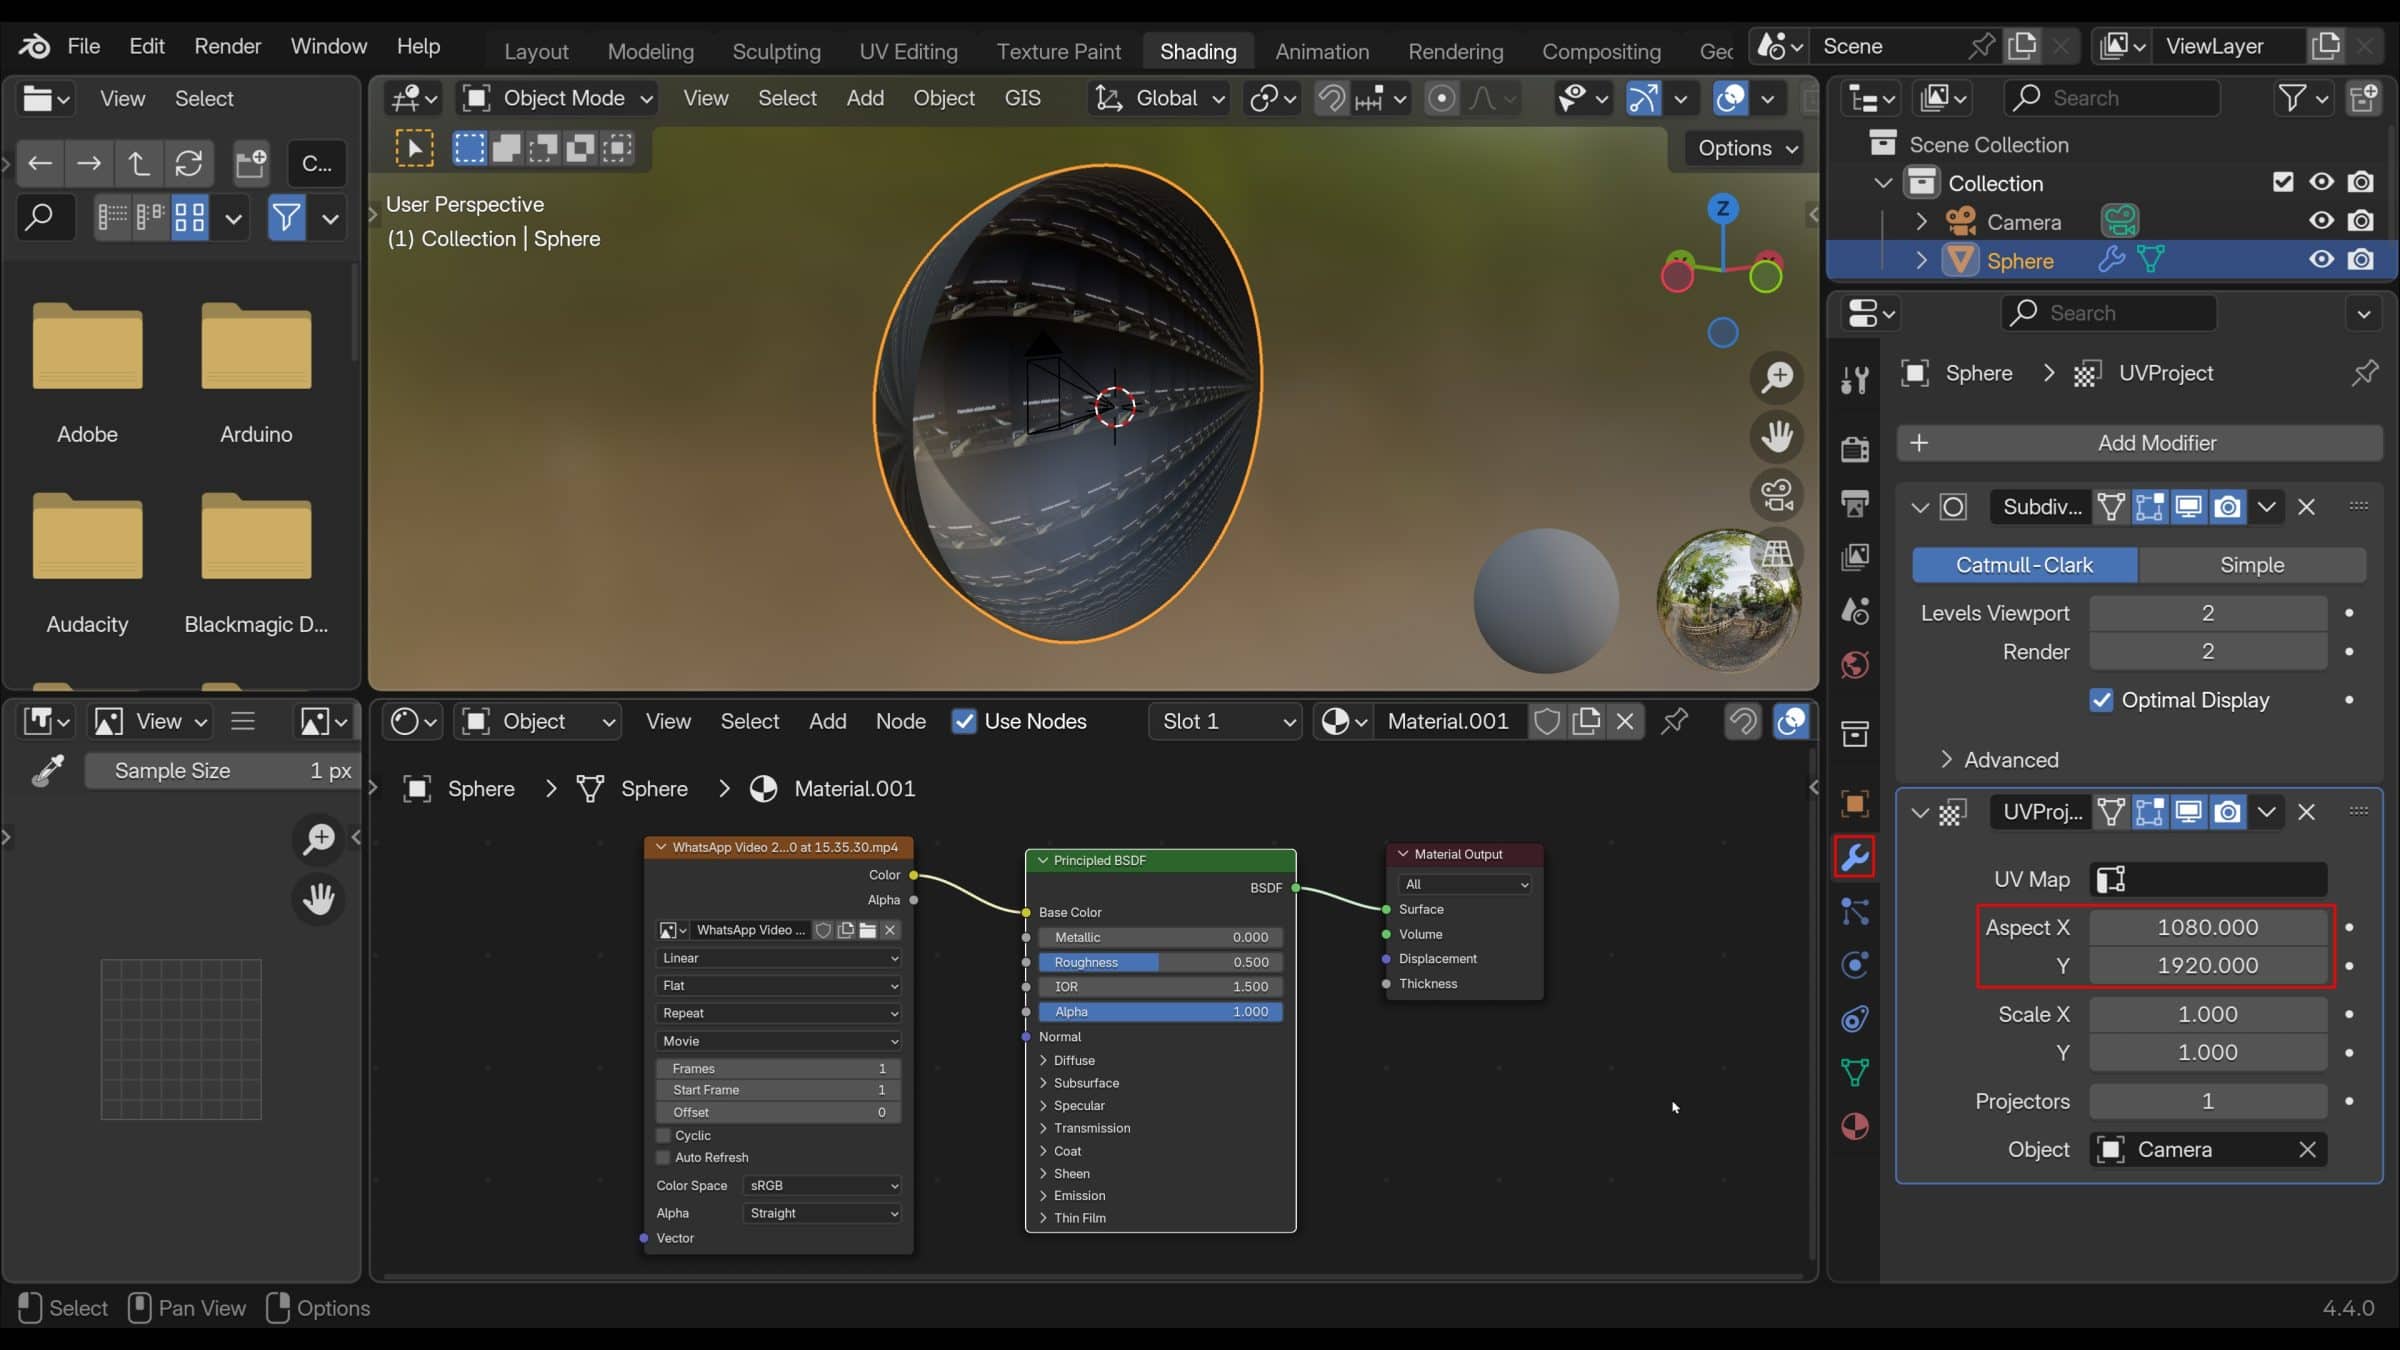Screen dimensions: 2400x1350
Task: Switch perspective/orthographic grid icon
Action: tap(1777, 553)
